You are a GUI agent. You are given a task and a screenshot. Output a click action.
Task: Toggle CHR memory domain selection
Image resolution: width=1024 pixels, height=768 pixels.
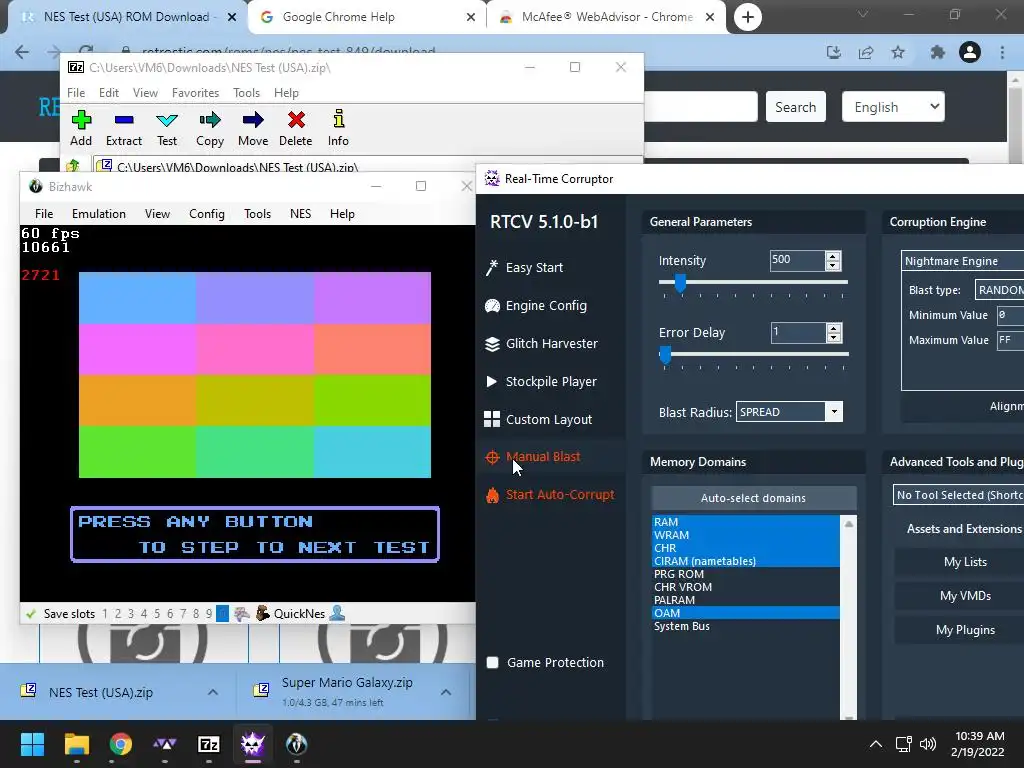click(x=745, y=548)
